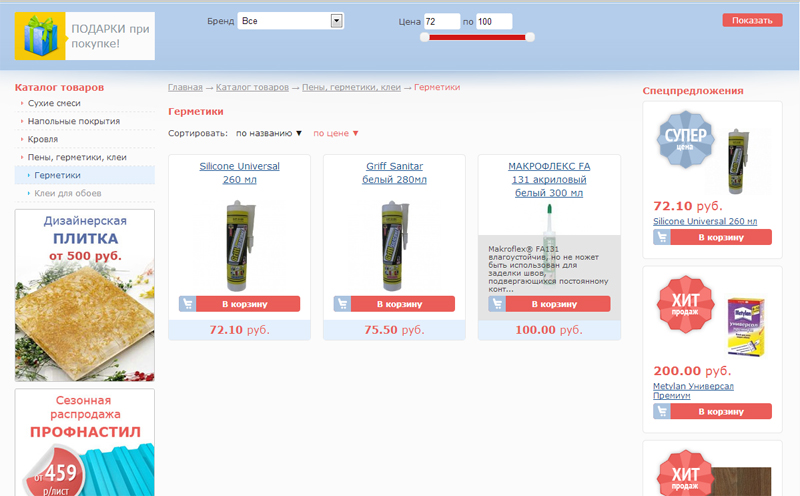Open the Бренд dropdown
This screenshot has width=800, height=496.
tap(290, 21)
